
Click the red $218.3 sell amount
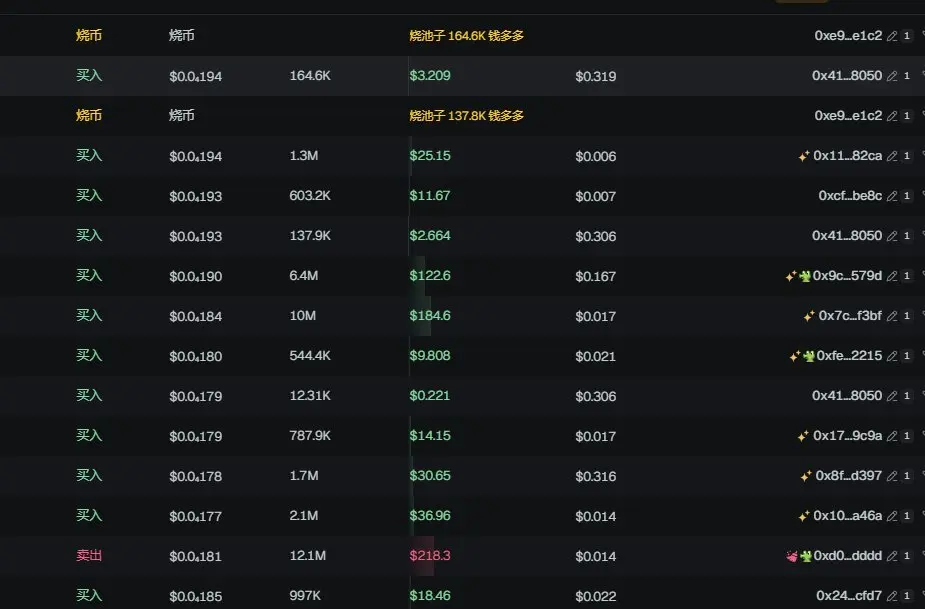coord(430,556)
